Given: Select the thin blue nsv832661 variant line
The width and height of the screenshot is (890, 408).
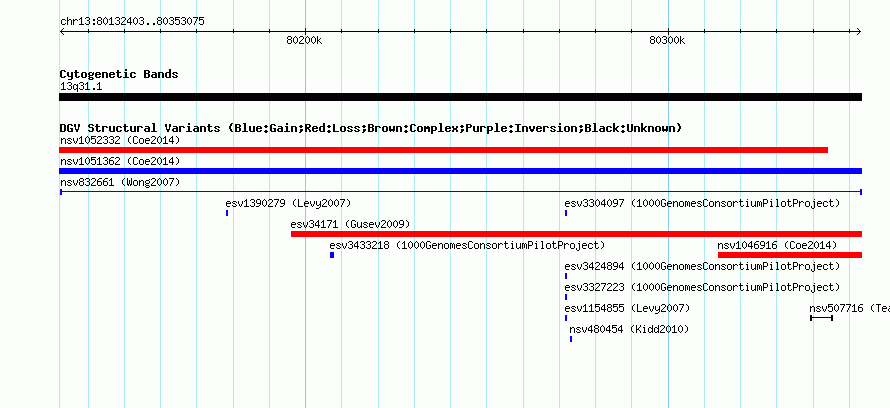Looking at the screenshot, I should [x=460, y=192].
